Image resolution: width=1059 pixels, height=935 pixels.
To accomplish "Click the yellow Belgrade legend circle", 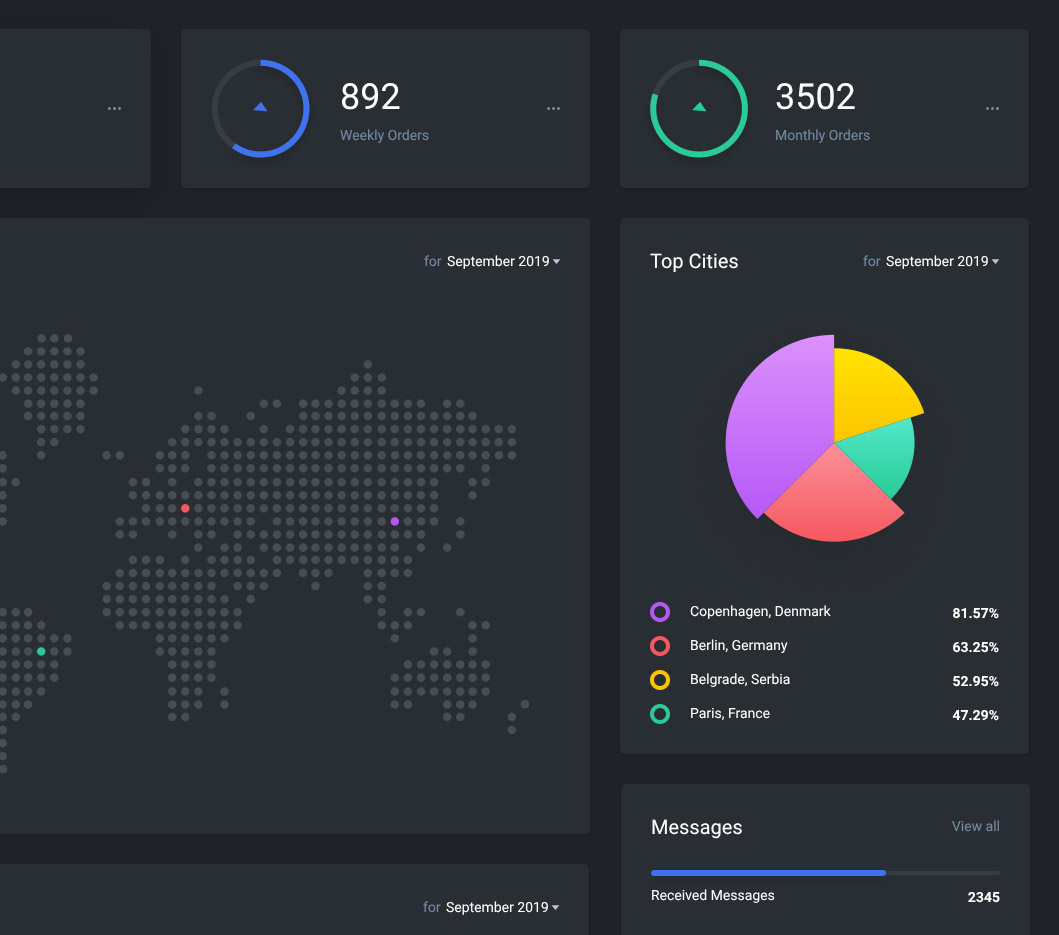I will (660, 680).
